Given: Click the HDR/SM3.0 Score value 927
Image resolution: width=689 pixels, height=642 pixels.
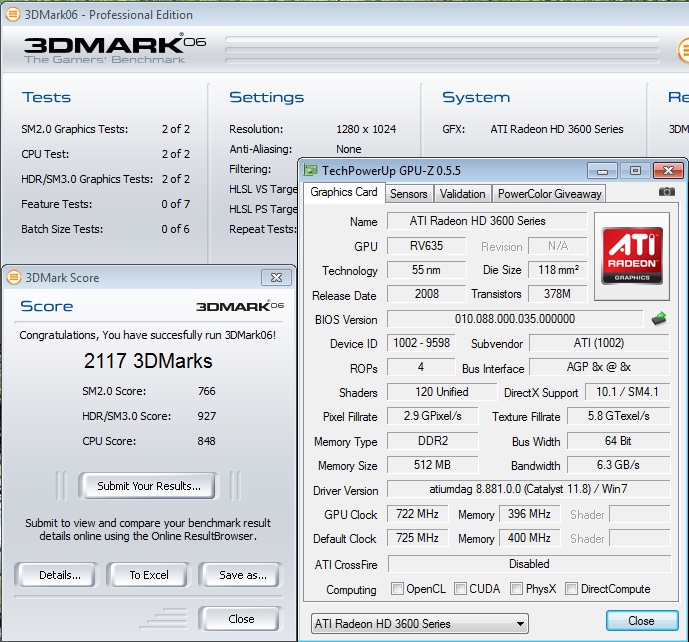Looking at the screenshot, I should pos(207,416).
